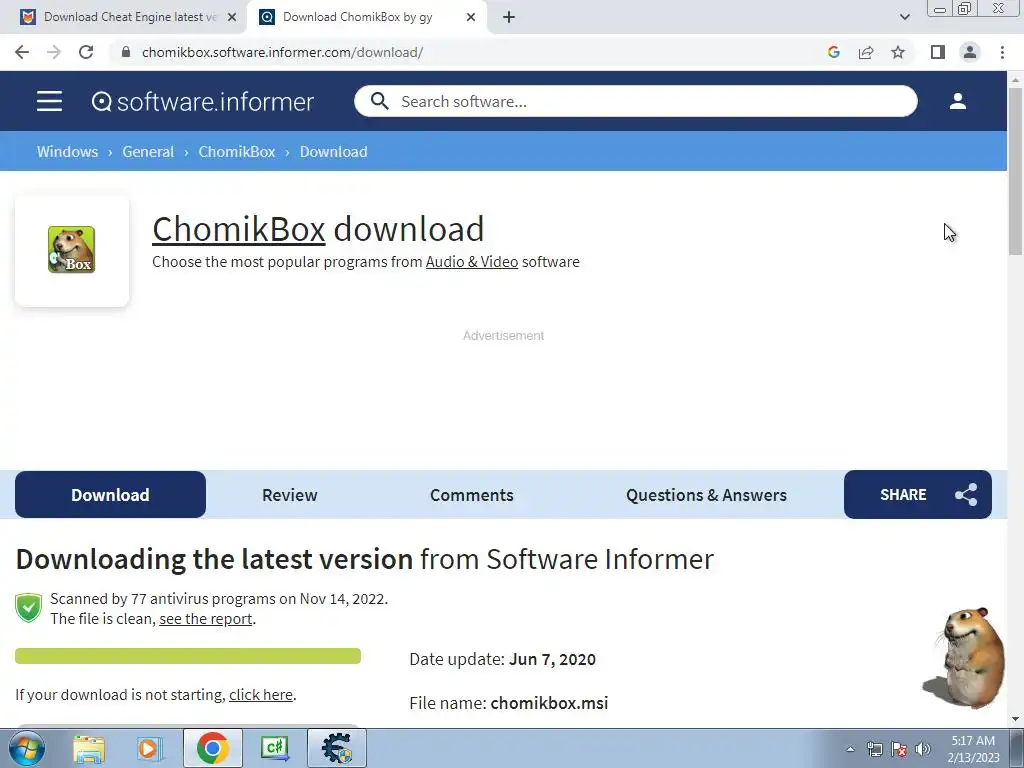The image size is (1024, 768).
Task: Bookmark this page with the star icon
Action: coord(898,52)
